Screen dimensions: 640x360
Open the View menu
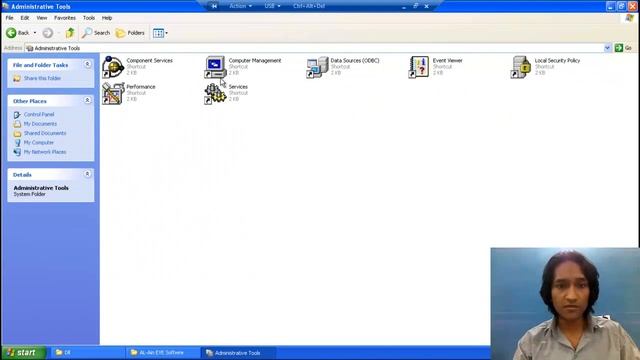42,18
